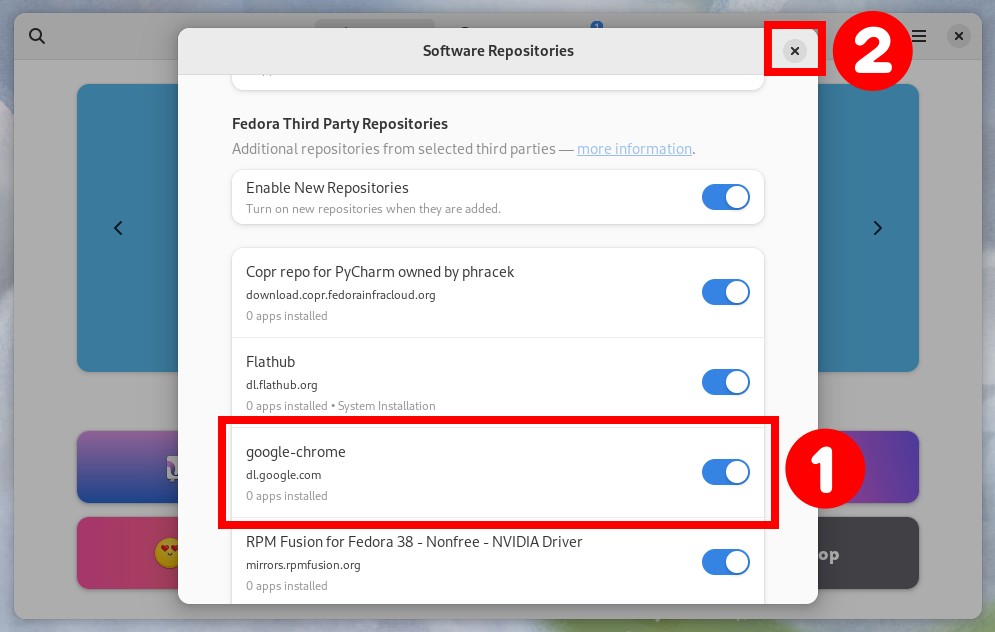
Task: Select the RPM Fusion NVIDIA Driver row
Action: (498, 561)
